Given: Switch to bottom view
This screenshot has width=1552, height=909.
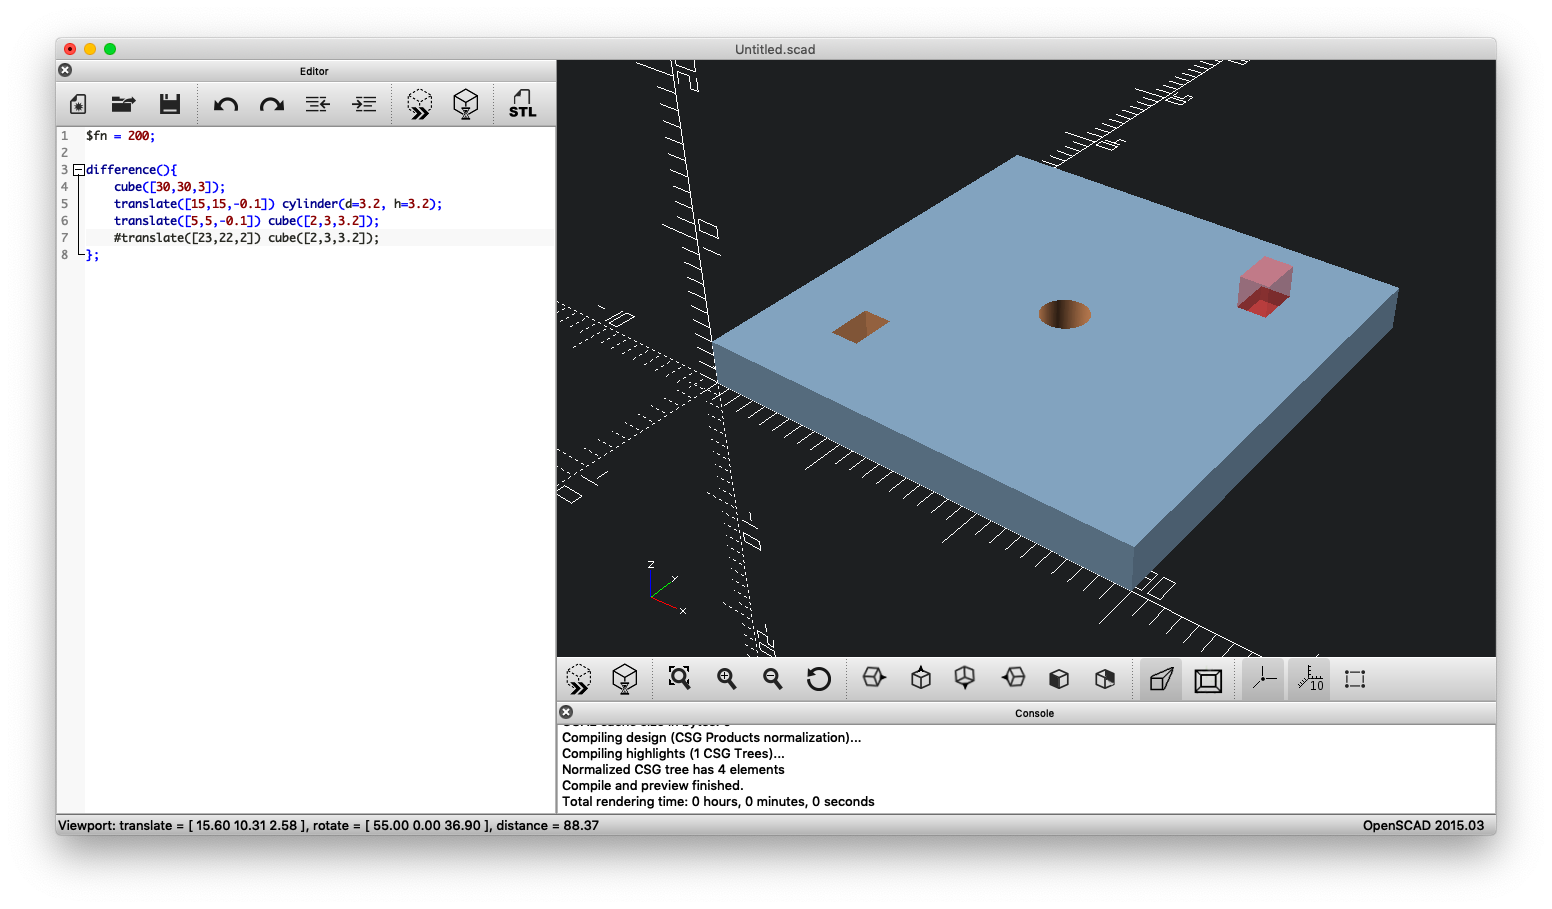Looking at the screenshot, I should click(x=965, y=679).
